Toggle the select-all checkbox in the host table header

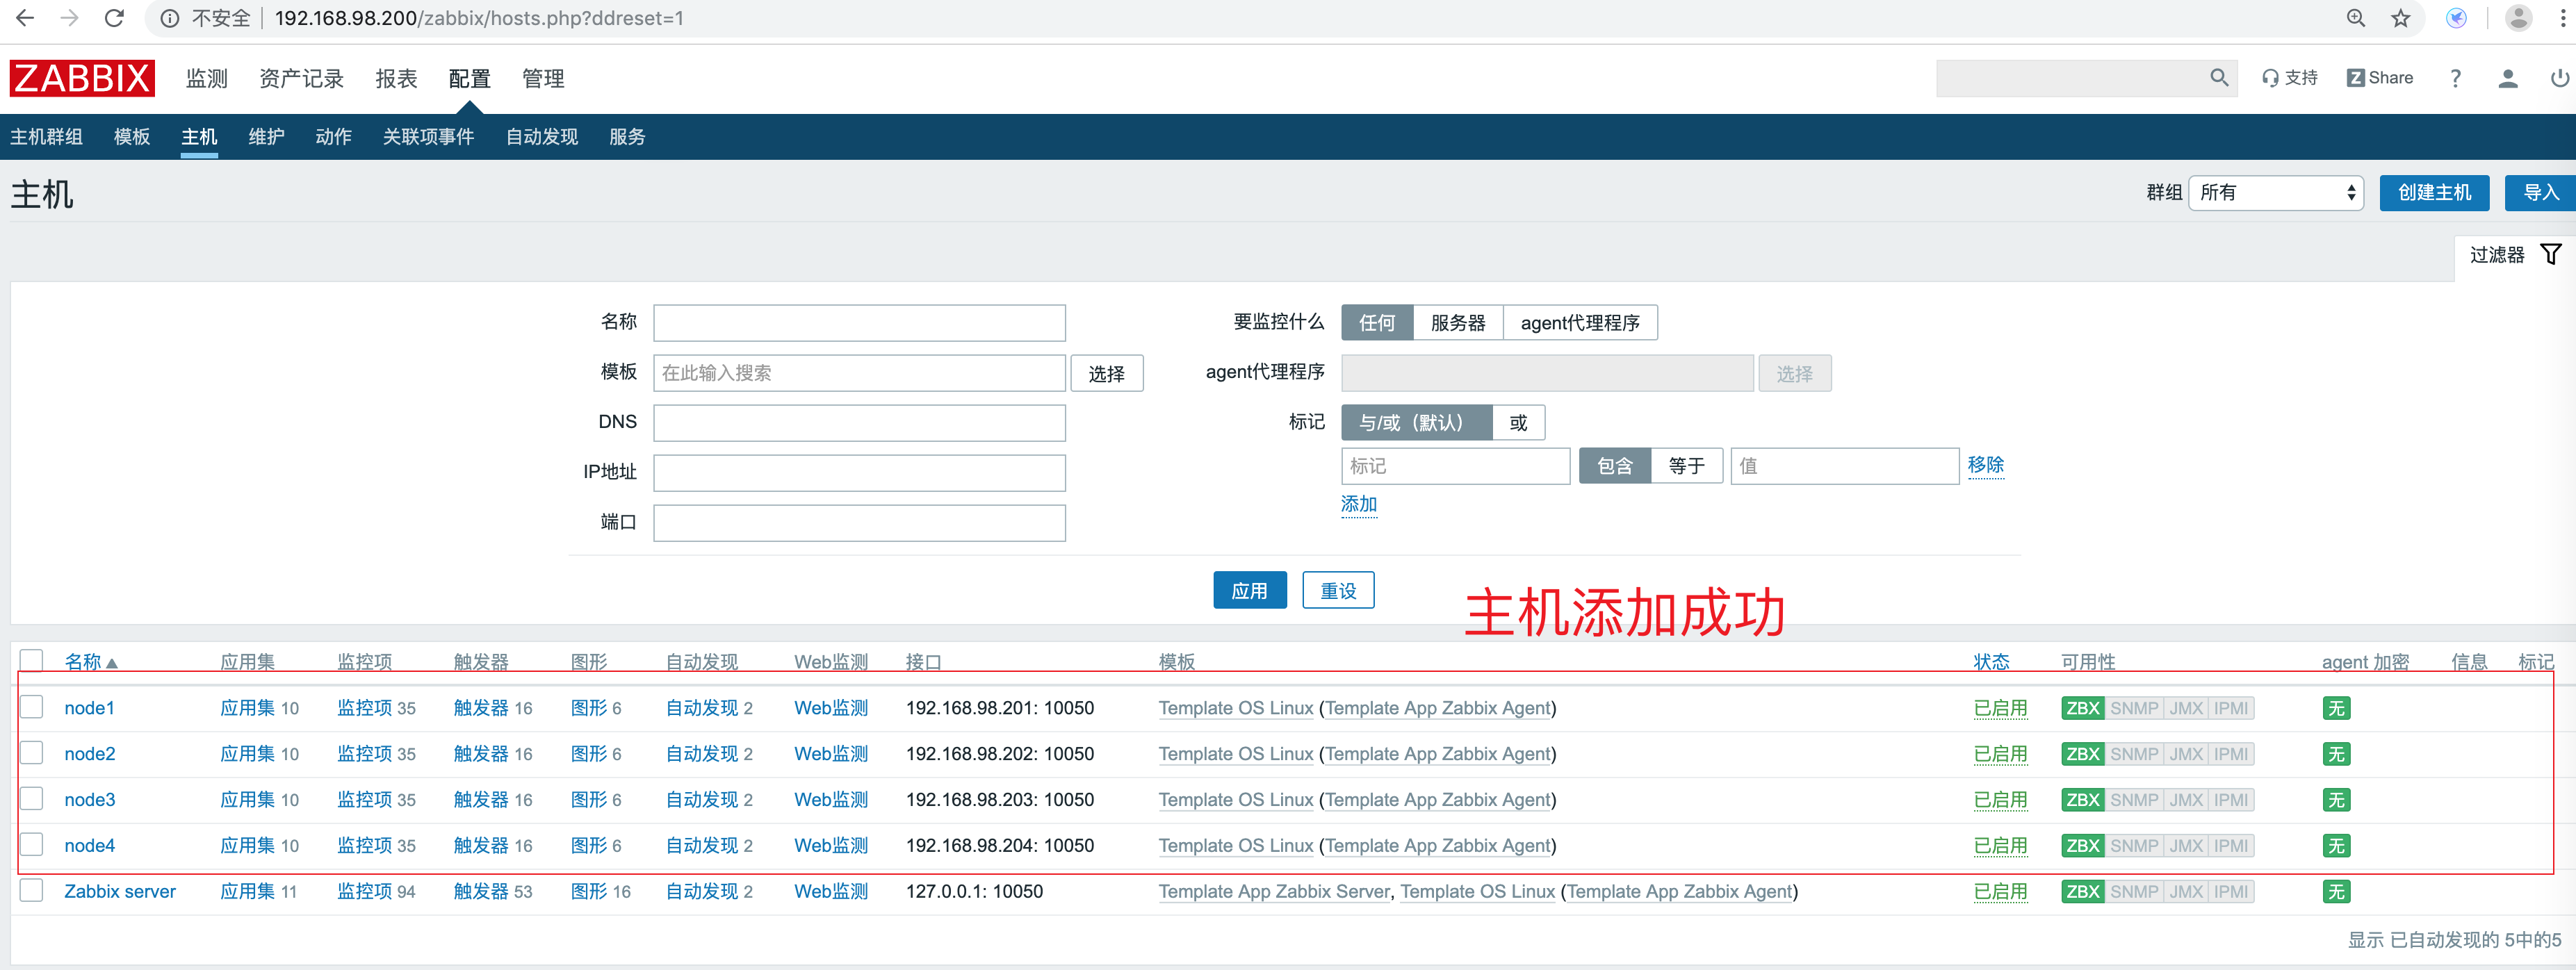[31, 660]
